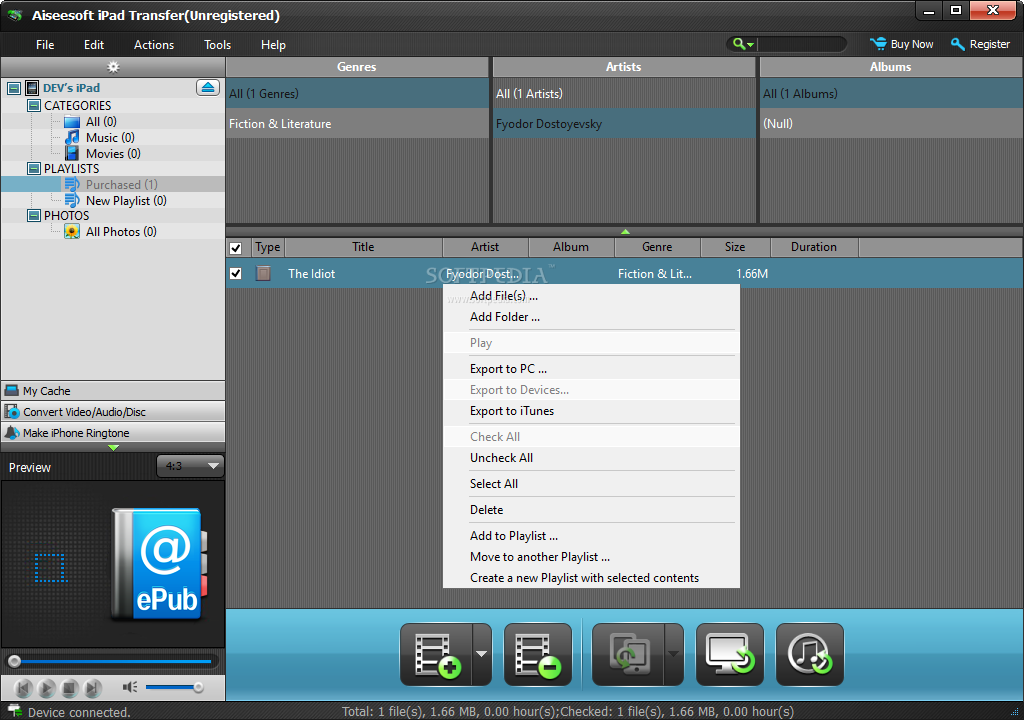Click the Movies category film icon
The width and height of the screenshot is (1024, 720).
click(x=72, y=154)
